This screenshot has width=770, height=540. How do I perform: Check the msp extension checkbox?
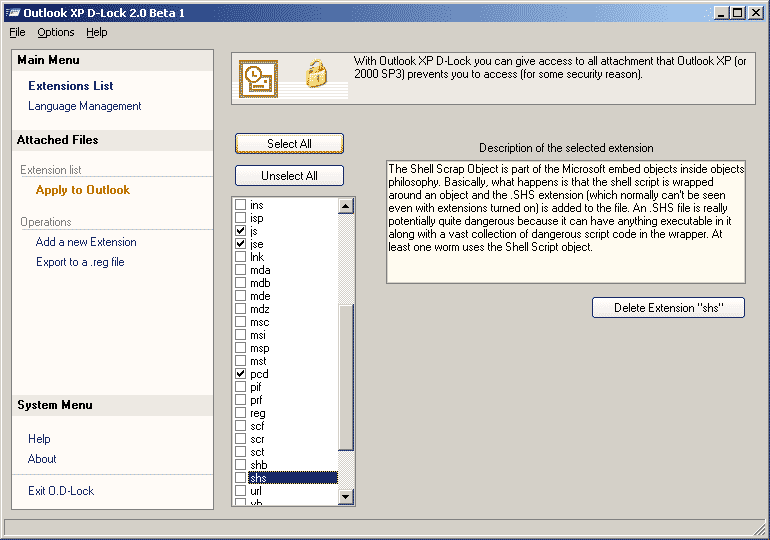point(240,348)
